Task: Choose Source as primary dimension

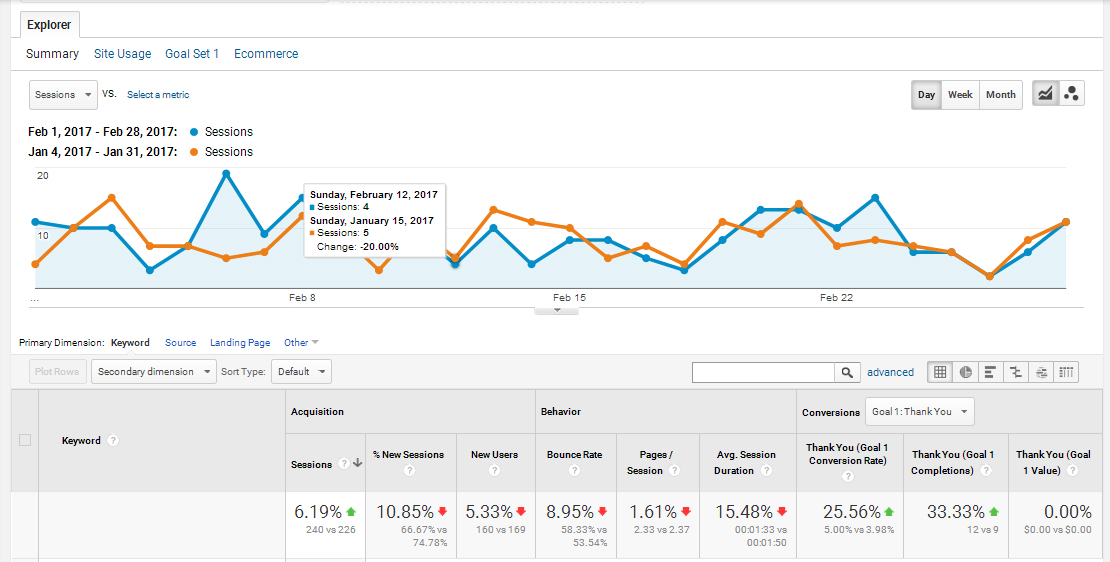Action: 181,343
